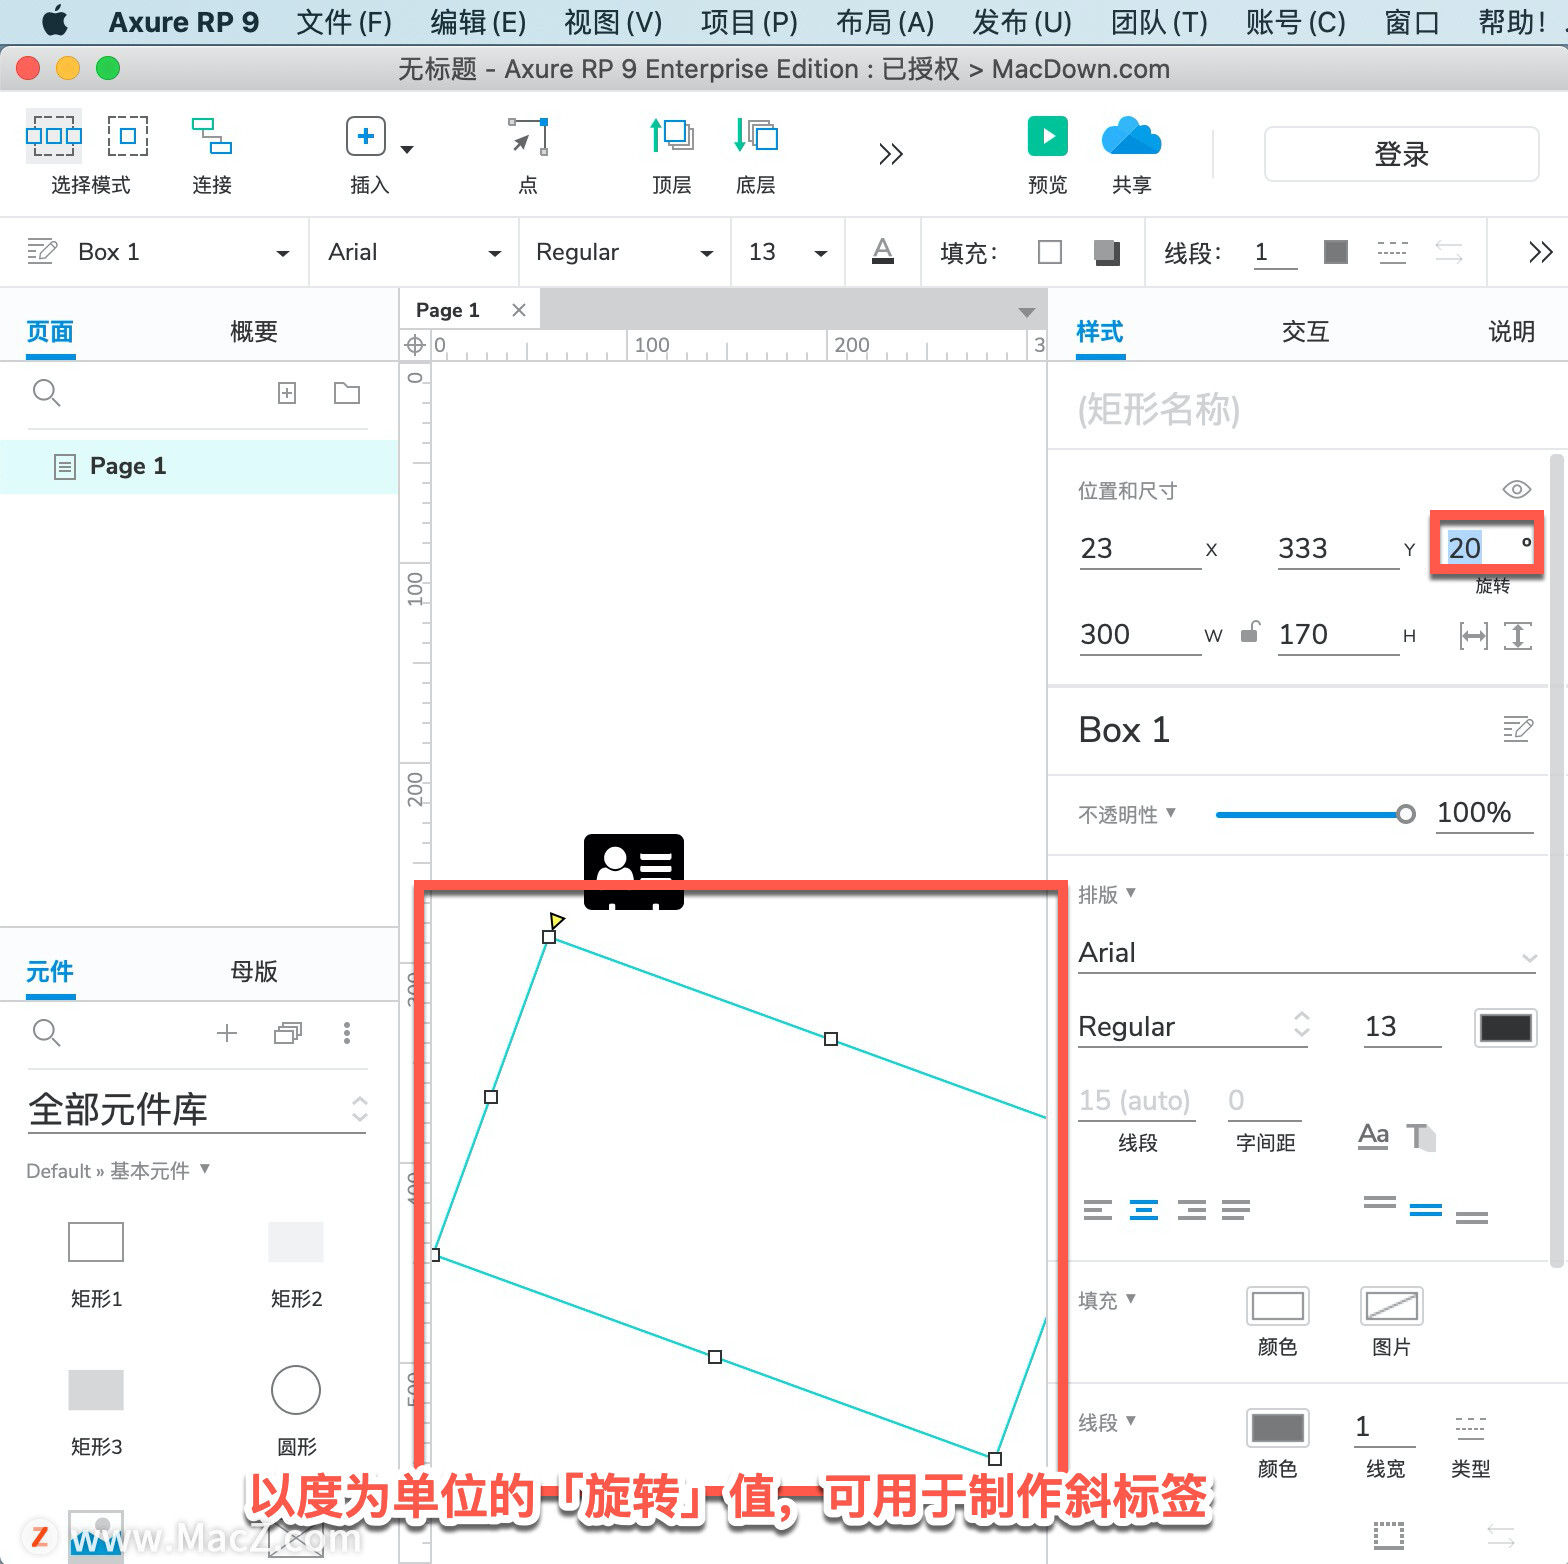Toggle the widget visibility eye icon
Viewport: 1568px width, 1564px height.
click(1517, 489)
